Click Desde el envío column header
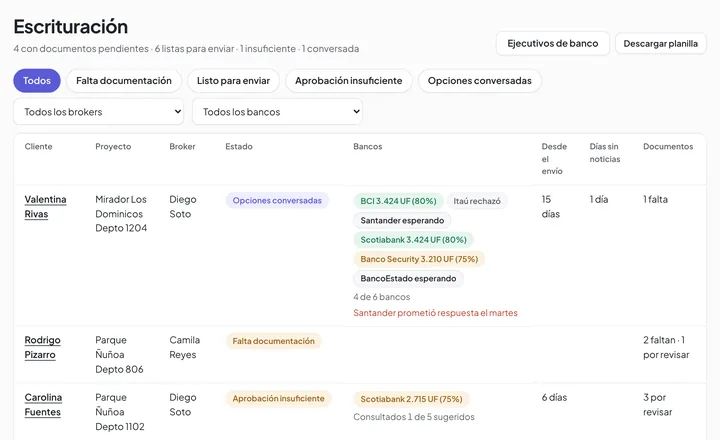 (554, 158)
